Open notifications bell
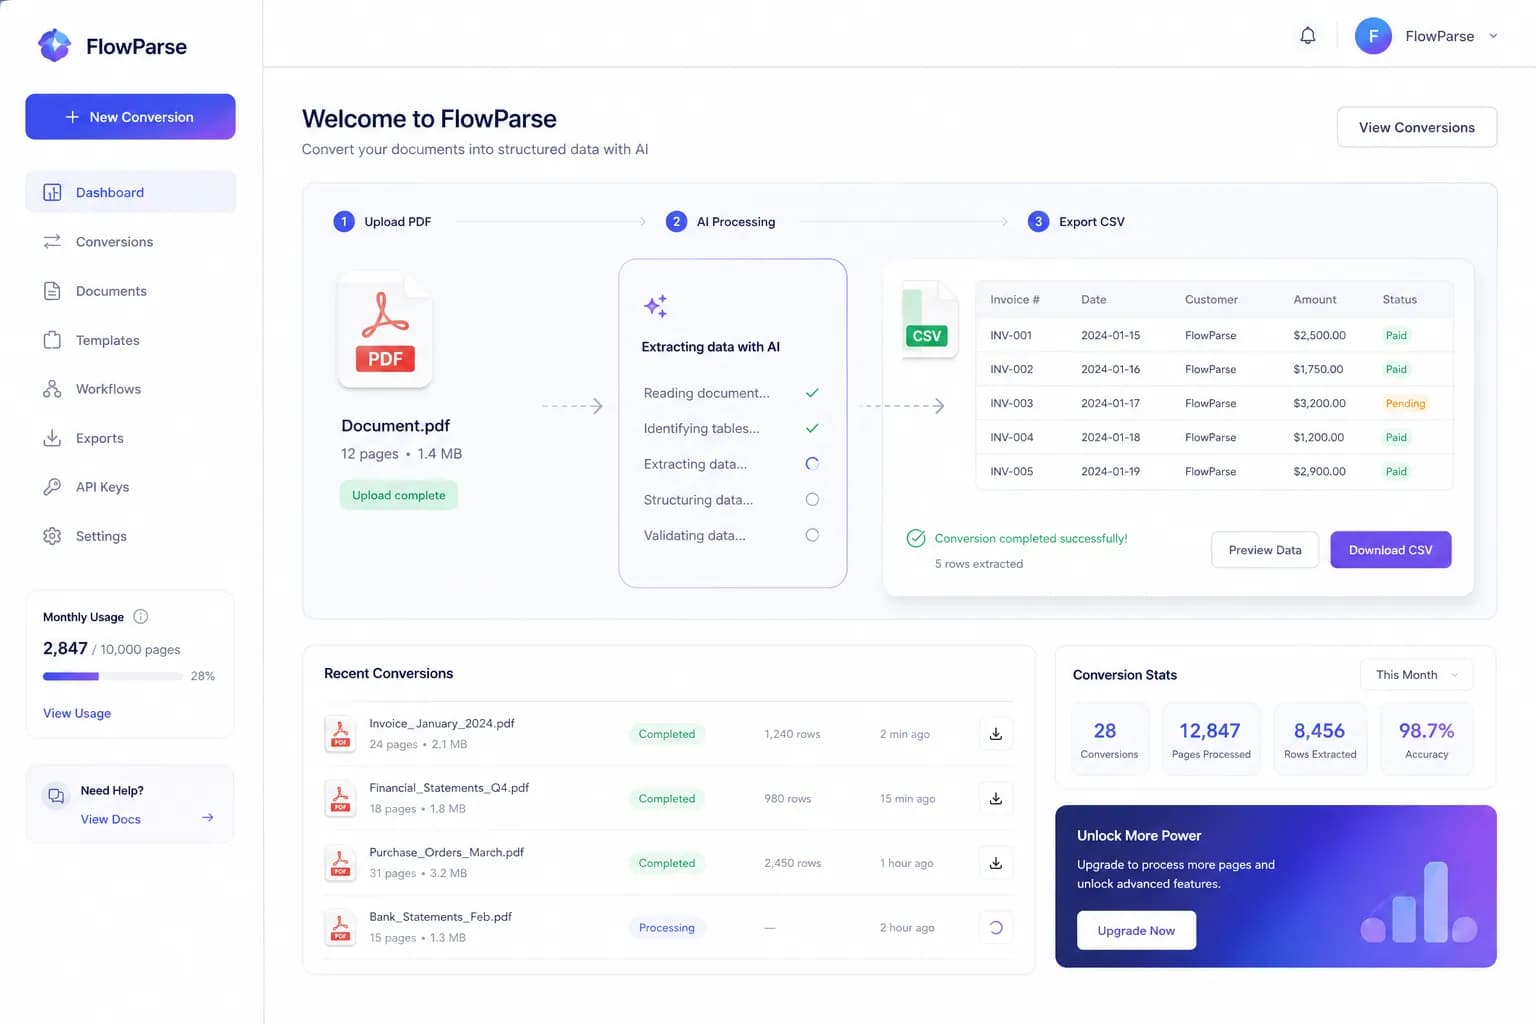The width and height of the screenshot is (1536, 1024). [1307, 36]
